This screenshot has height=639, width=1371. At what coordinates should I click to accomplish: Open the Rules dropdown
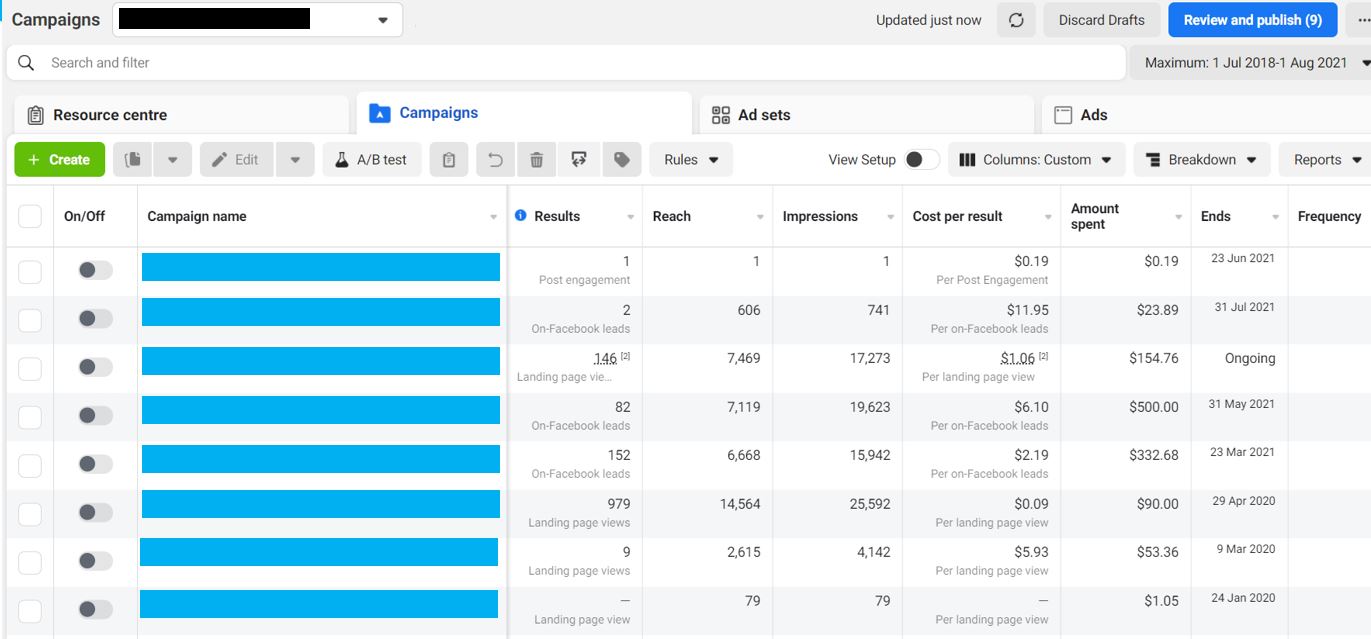click(x=693, y=158)
